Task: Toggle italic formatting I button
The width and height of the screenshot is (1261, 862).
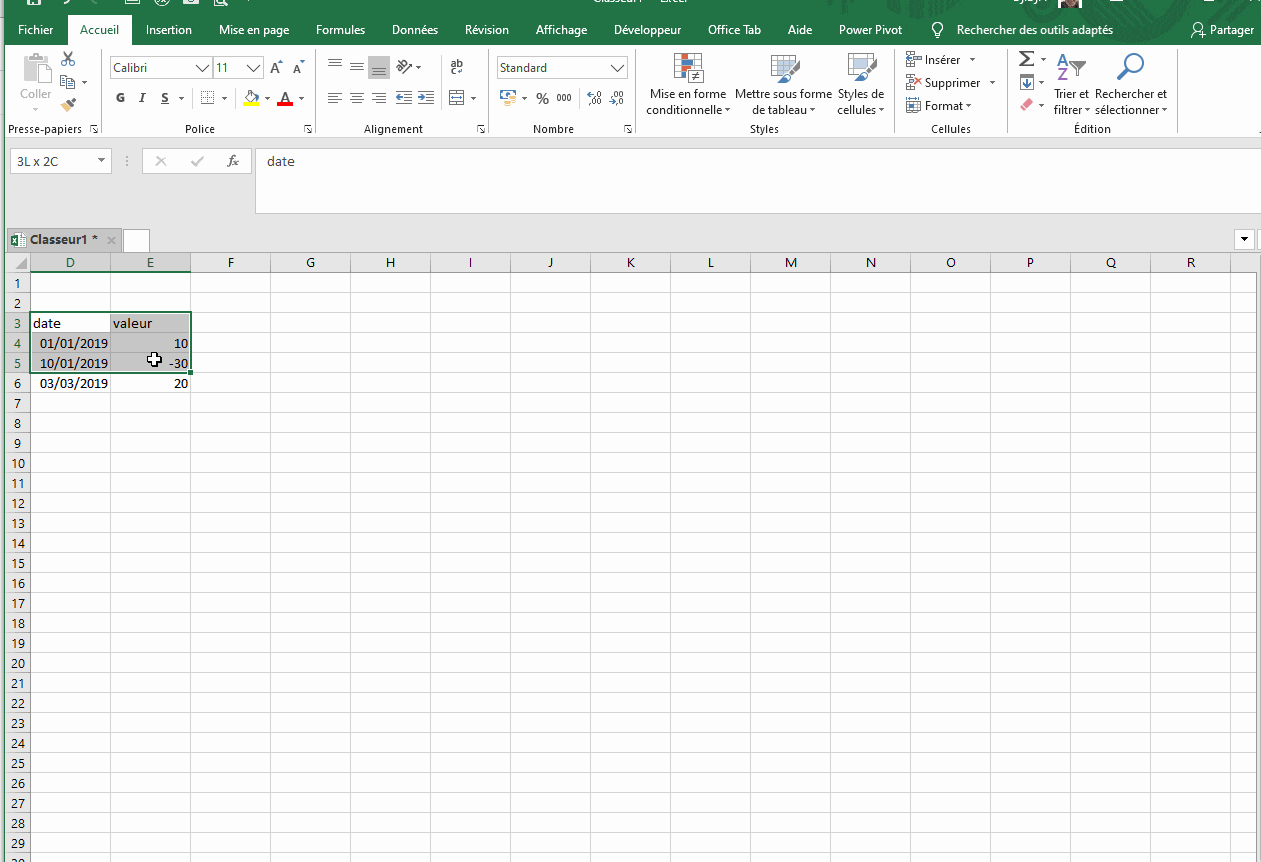Action: (143, 98)
